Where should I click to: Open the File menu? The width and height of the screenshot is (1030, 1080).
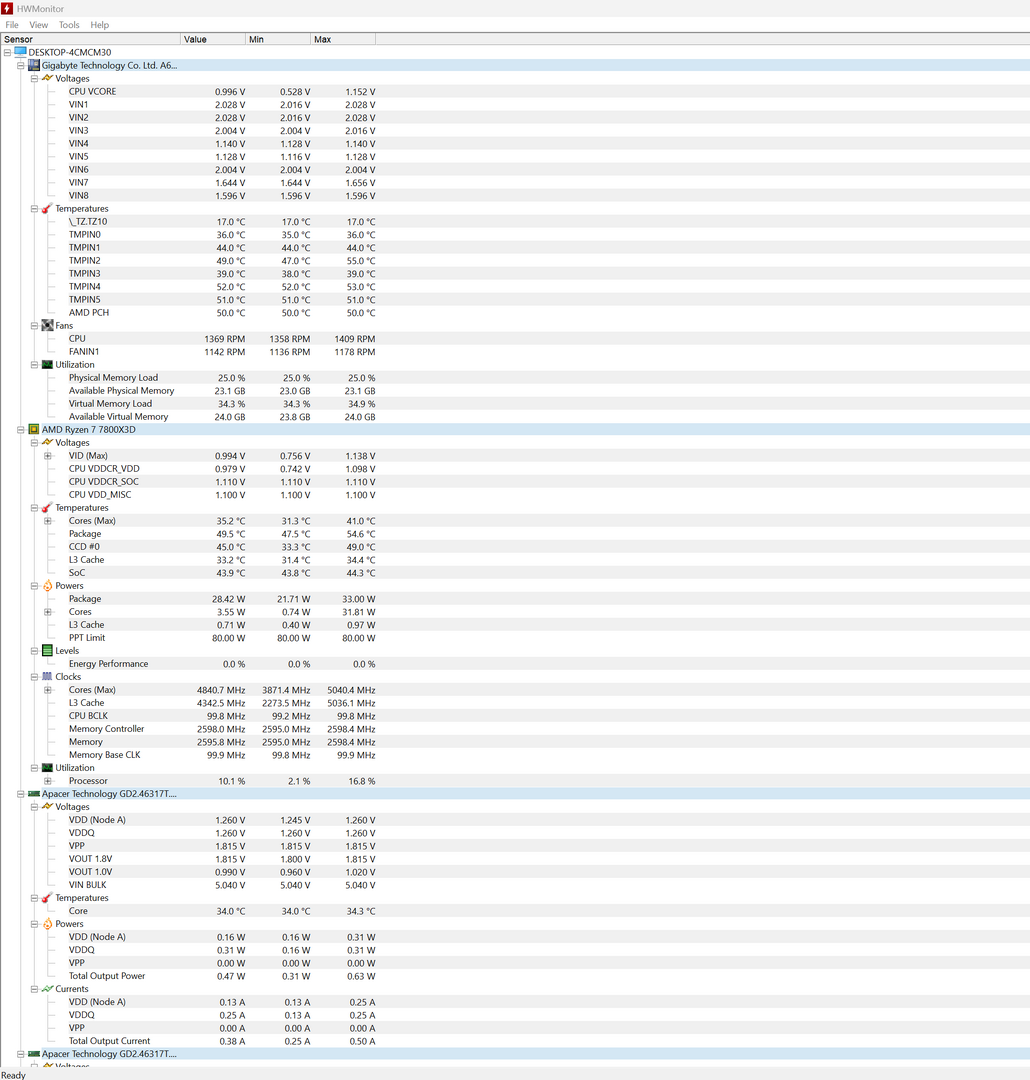point(12,25)
